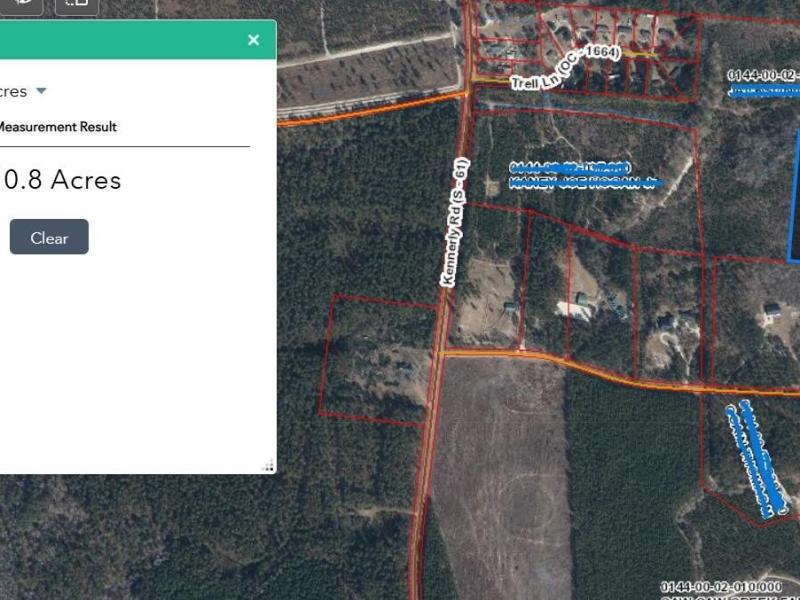The width and height of the screenshot is (800, 600).
Task: Click the Trell Ln (OC - 1664) road label
Action: 565,68
